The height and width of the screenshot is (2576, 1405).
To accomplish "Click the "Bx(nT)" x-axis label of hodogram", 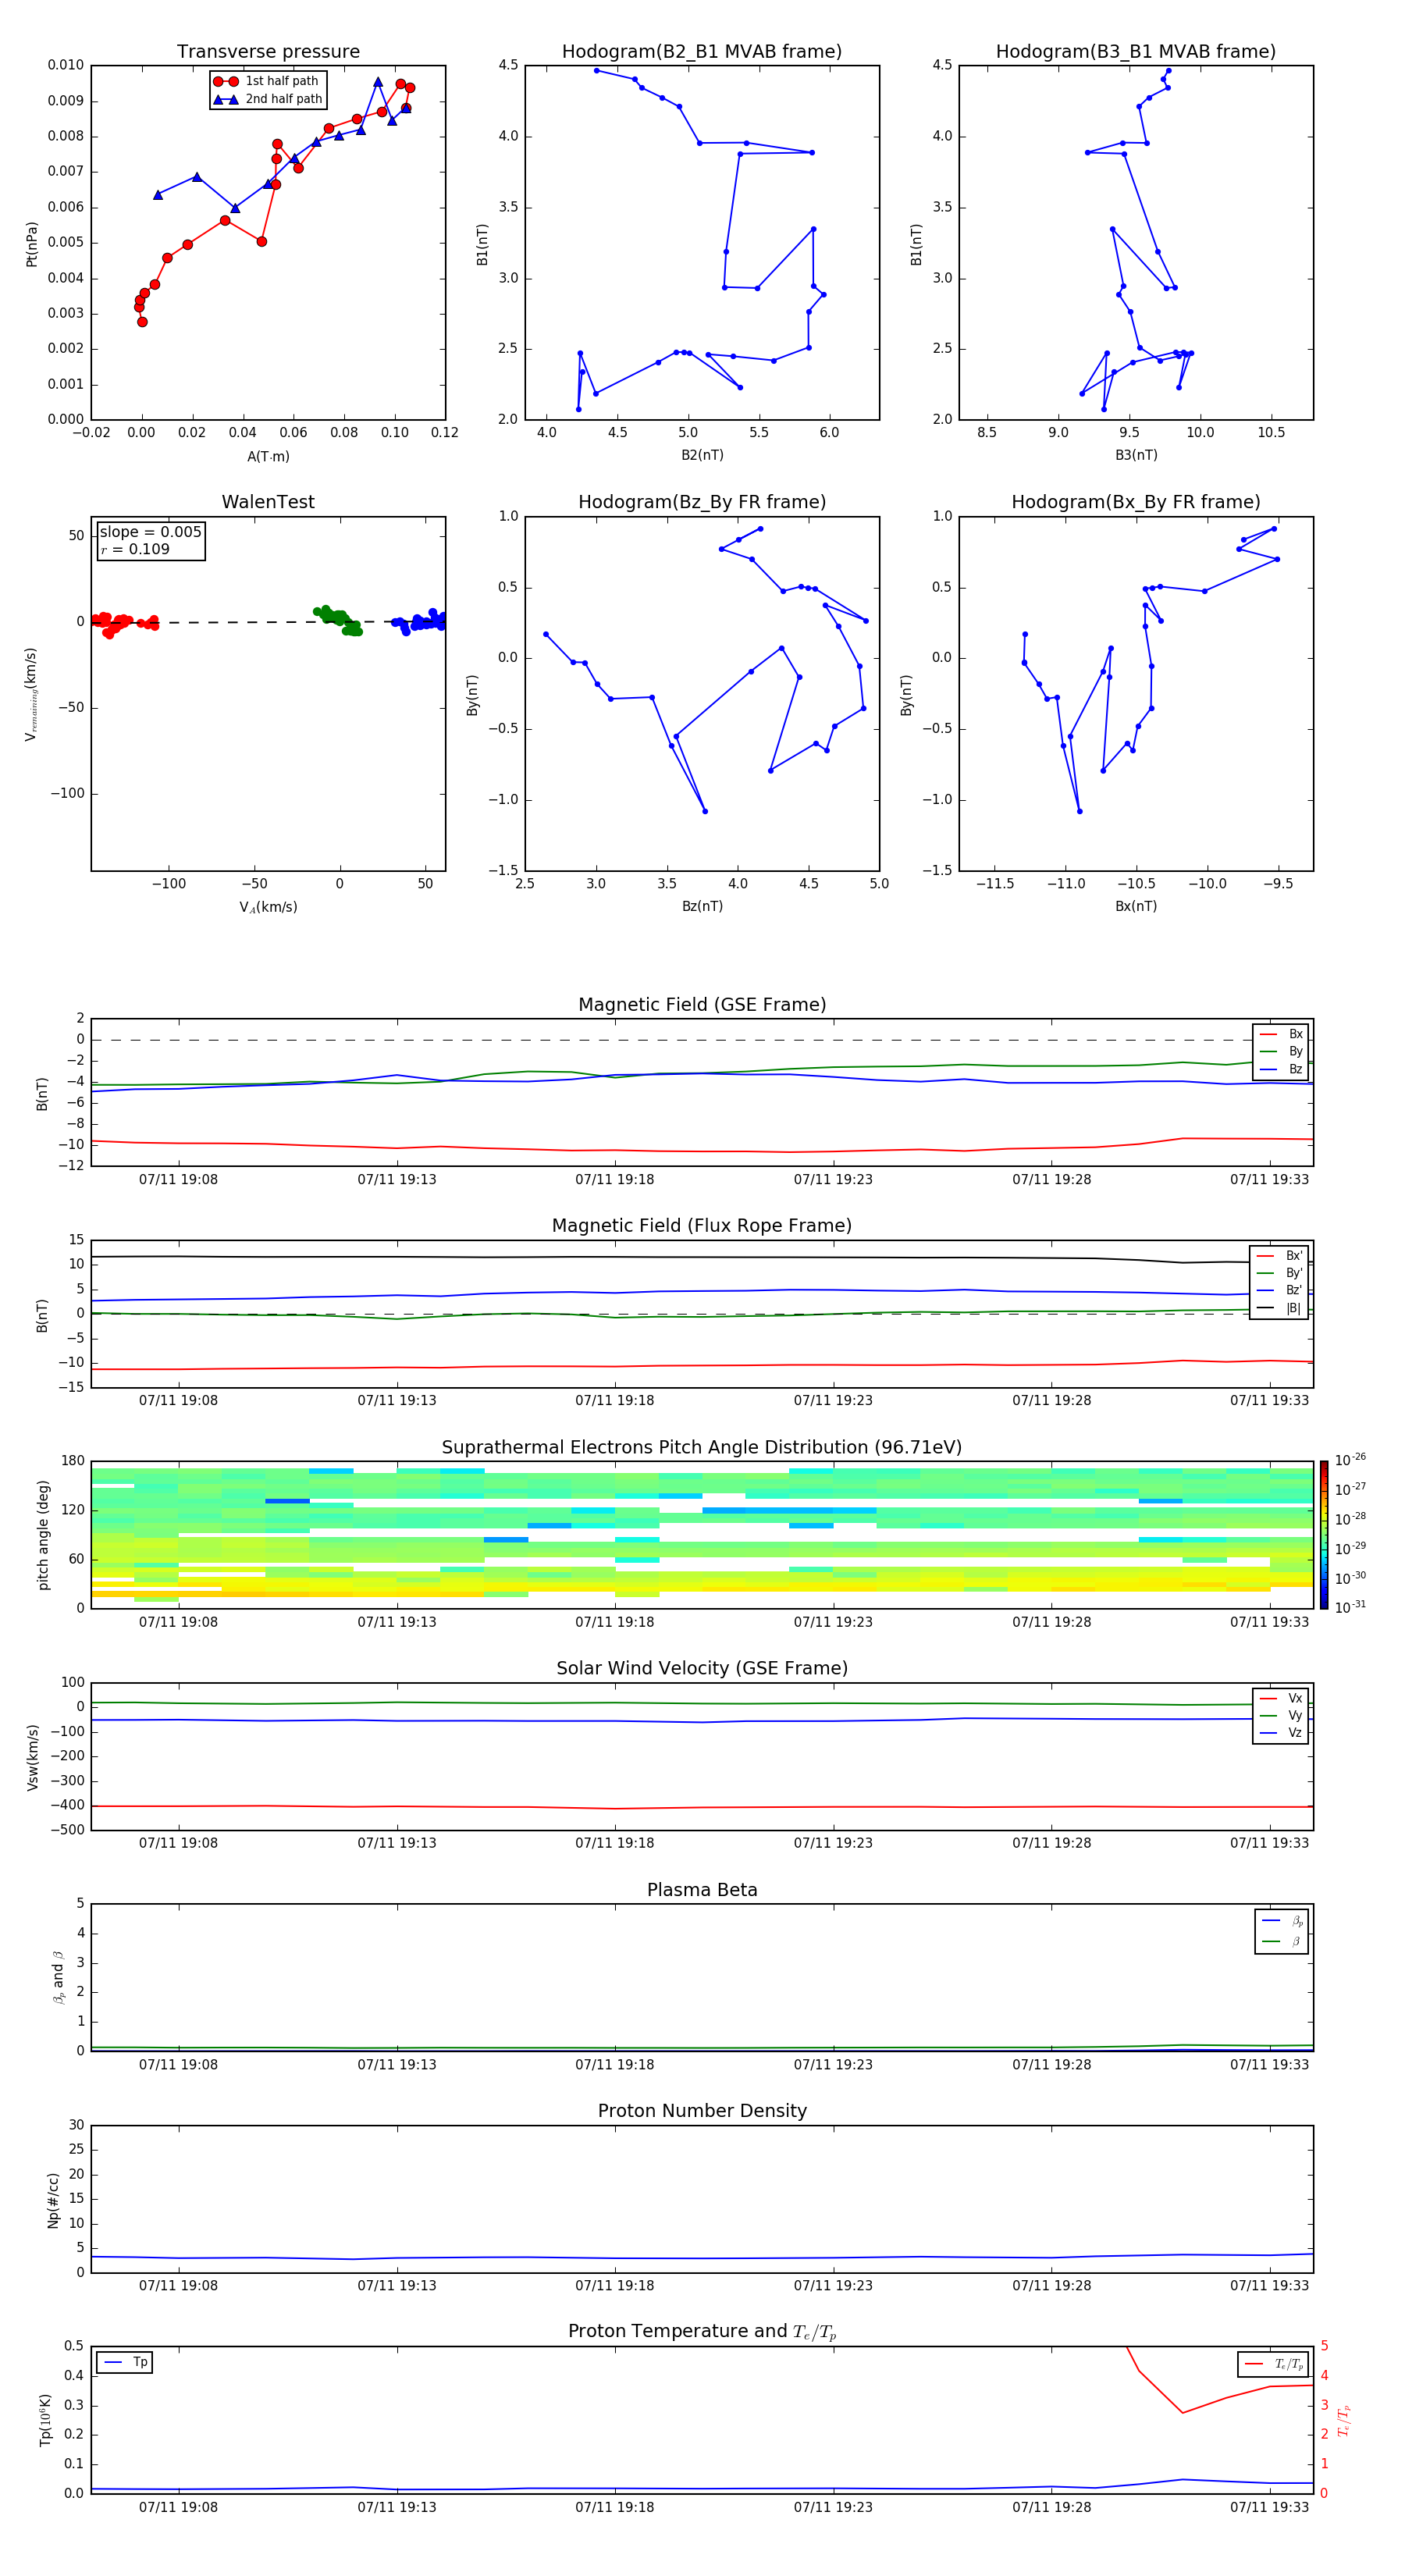I will coord(1136,906).
